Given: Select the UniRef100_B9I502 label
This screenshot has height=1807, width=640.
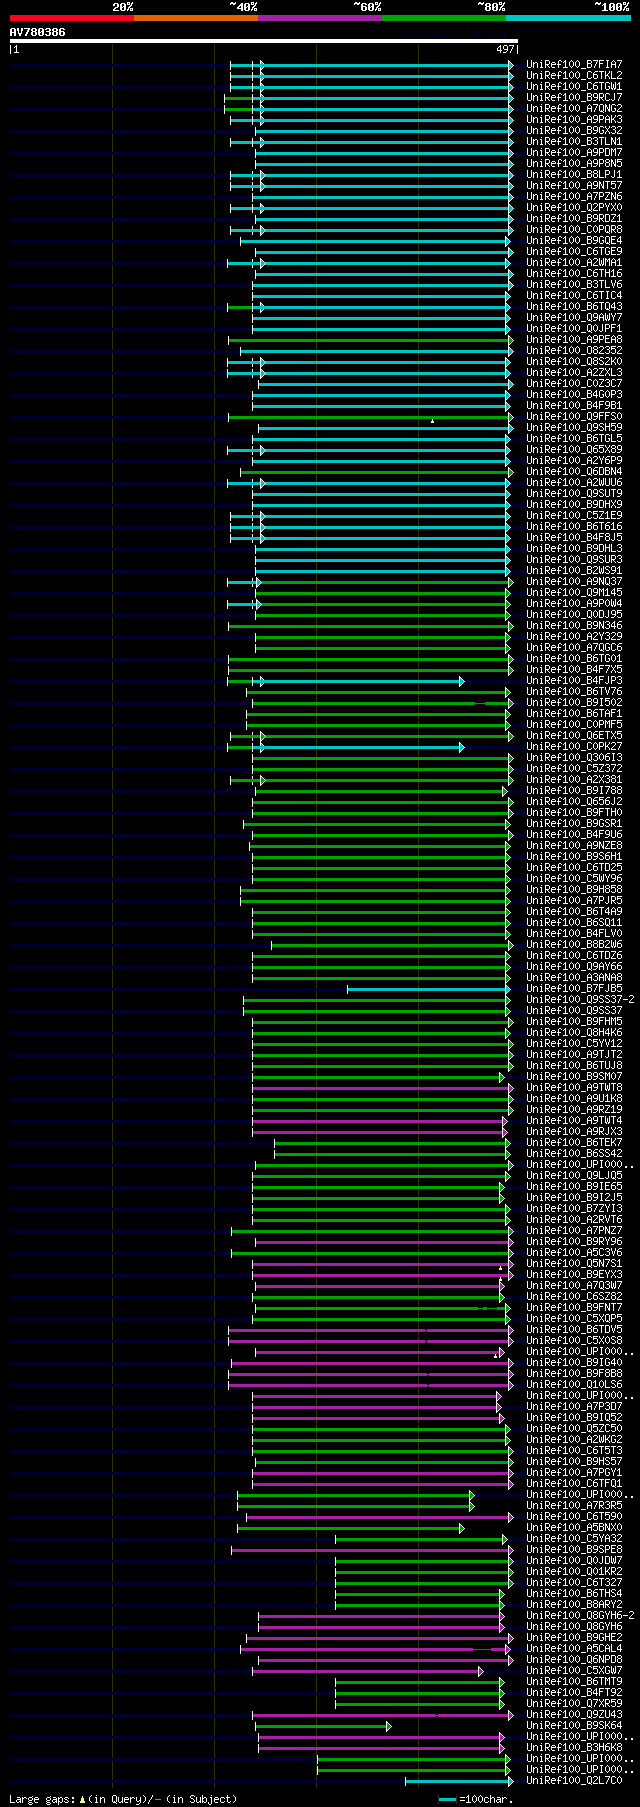Looking at the screenshot, I should [x=574, y=703].
